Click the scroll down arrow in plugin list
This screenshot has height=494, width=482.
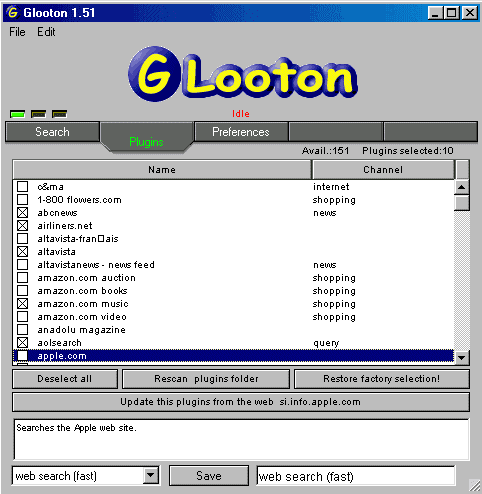coord(462,358)
